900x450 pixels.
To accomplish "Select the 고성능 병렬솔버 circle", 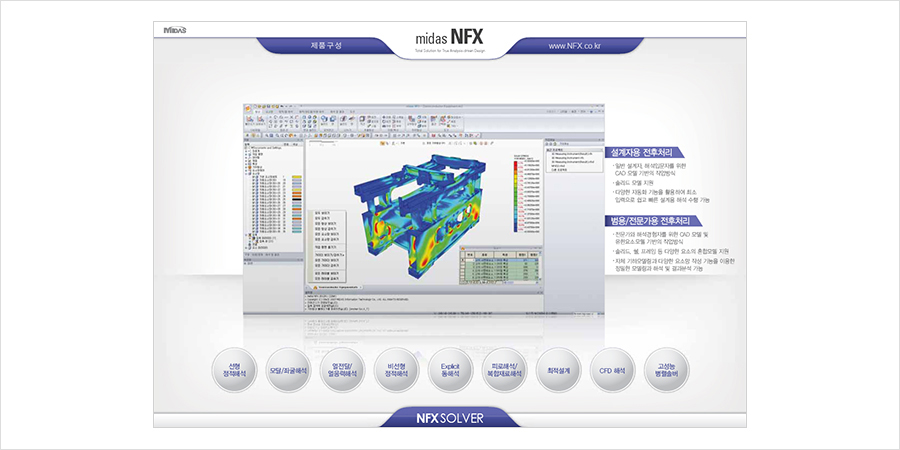I will pos(666,370).
